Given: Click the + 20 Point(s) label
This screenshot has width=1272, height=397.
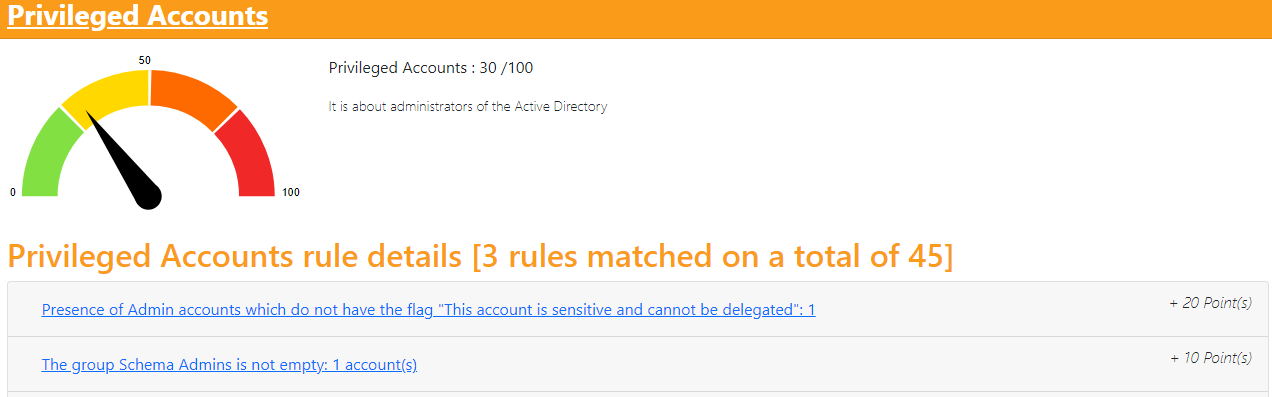Looking at the screenshot, I should pyautogui.click(x=1210, y=303).
